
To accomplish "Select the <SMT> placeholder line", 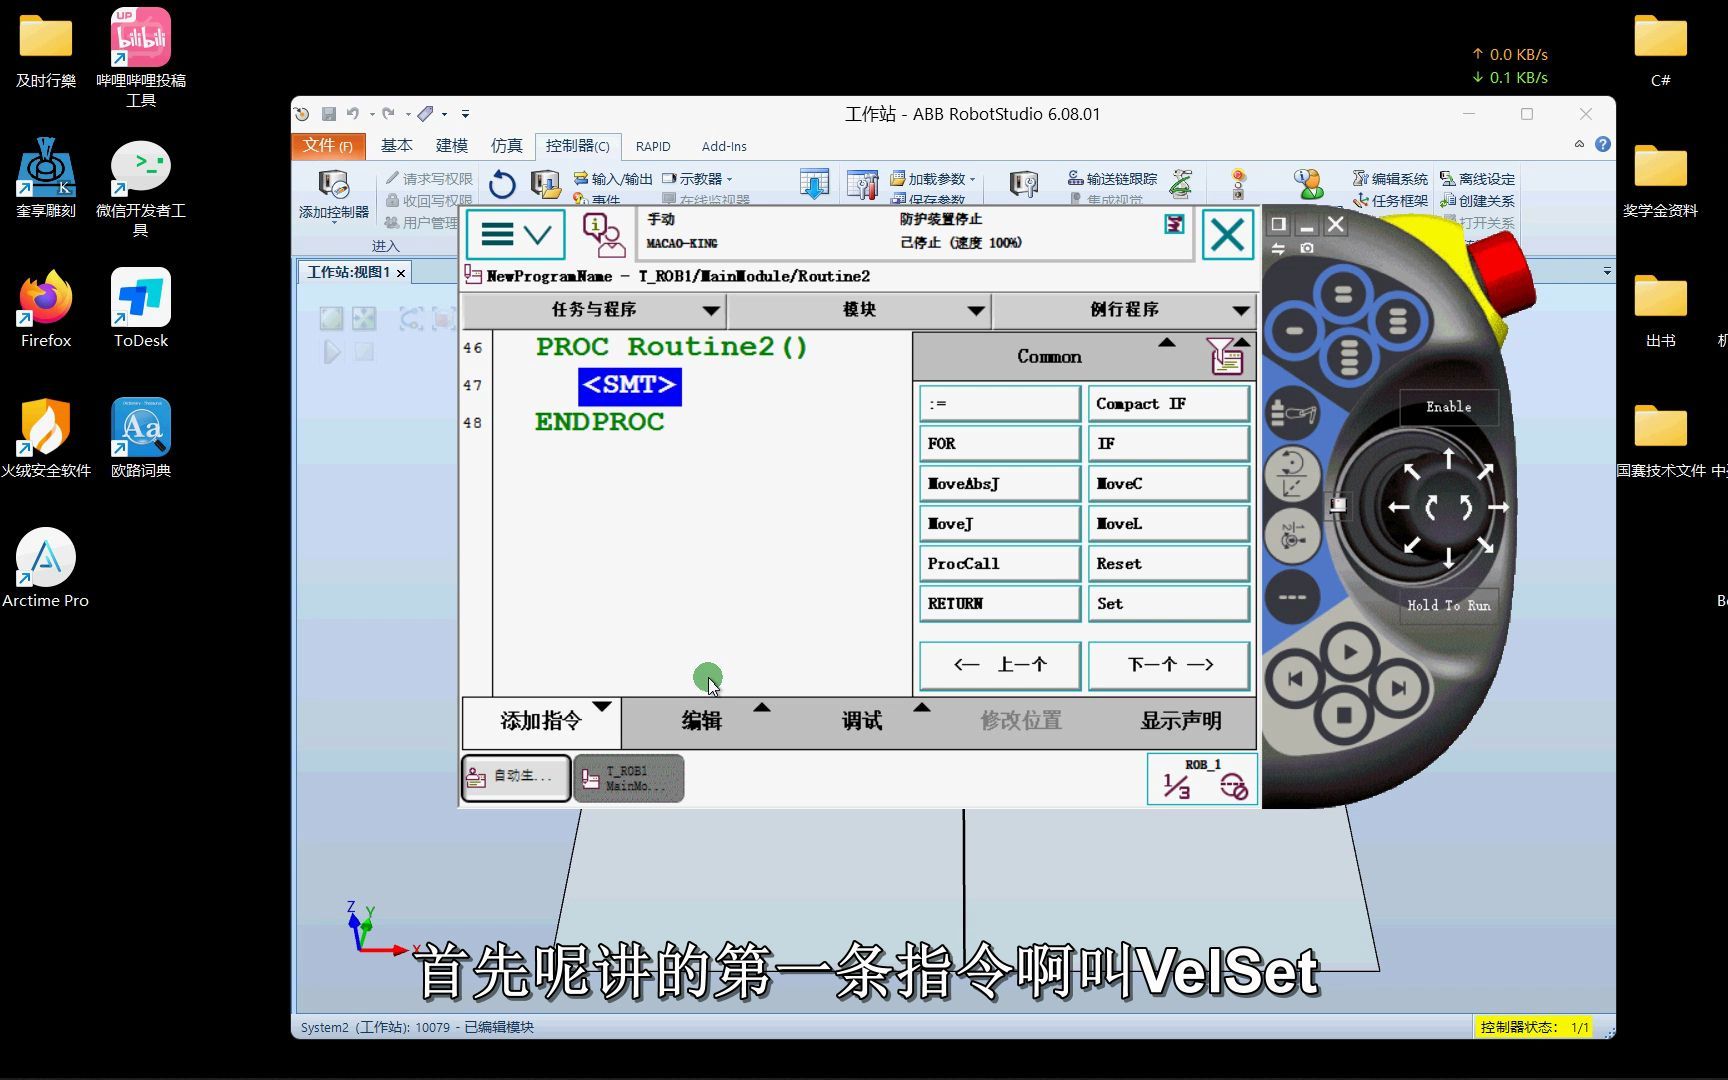I will click(x=630, y=386).
